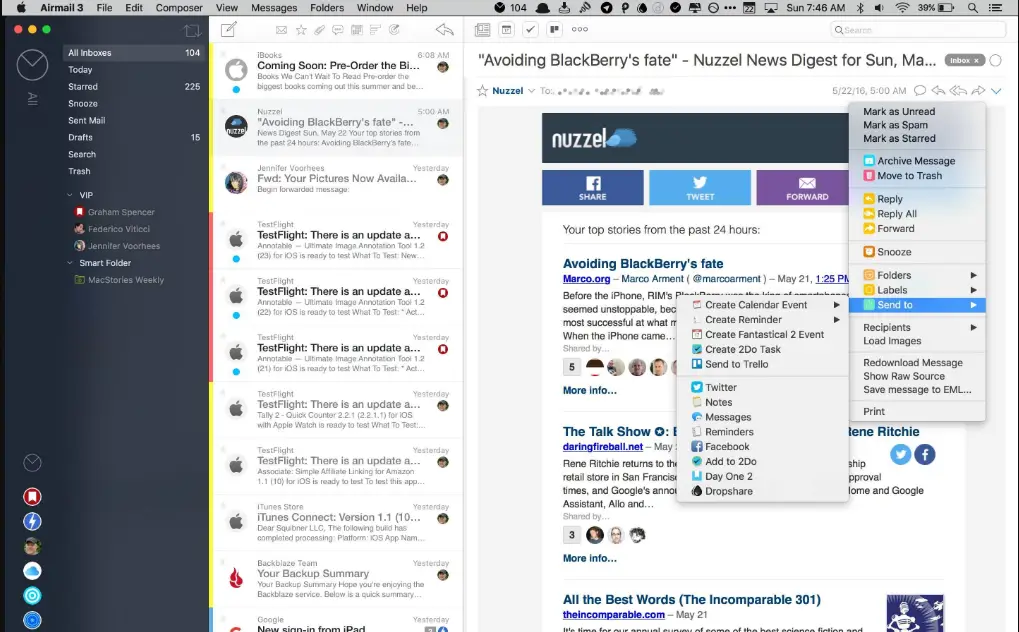The width and height of the screenshot is (1019, 632).
Task: Open the iBooks Coming Soon message
Action: (337, 71)
